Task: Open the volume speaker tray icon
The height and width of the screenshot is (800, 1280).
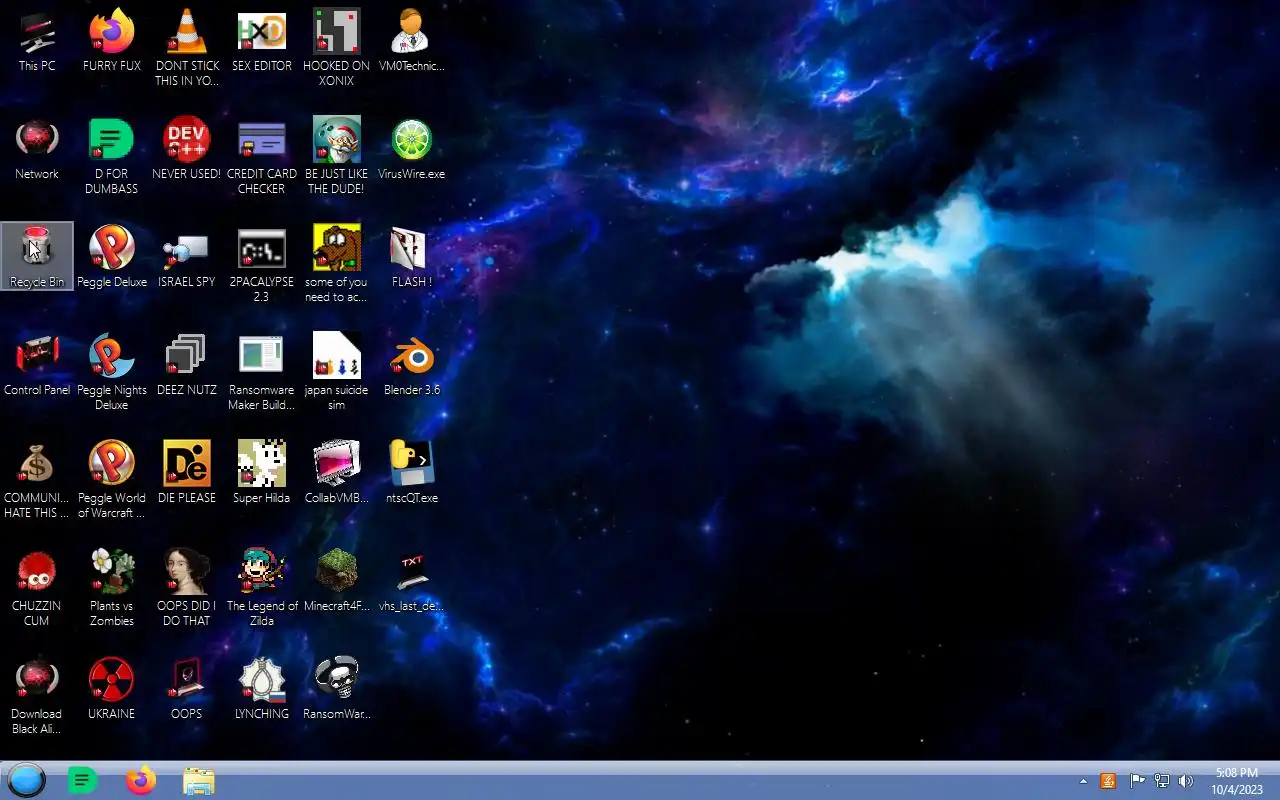Action: click(x=1186, y=781)
